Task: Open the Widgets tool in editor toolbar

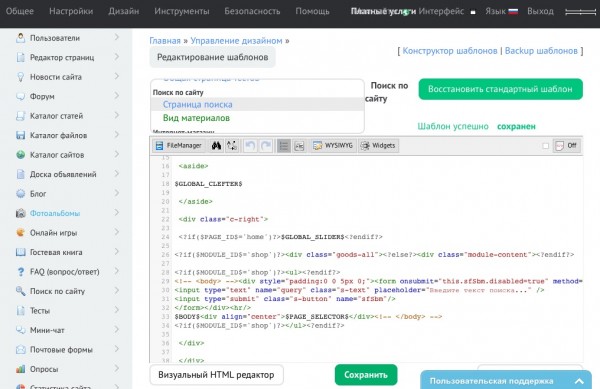Action: point(378,146)
